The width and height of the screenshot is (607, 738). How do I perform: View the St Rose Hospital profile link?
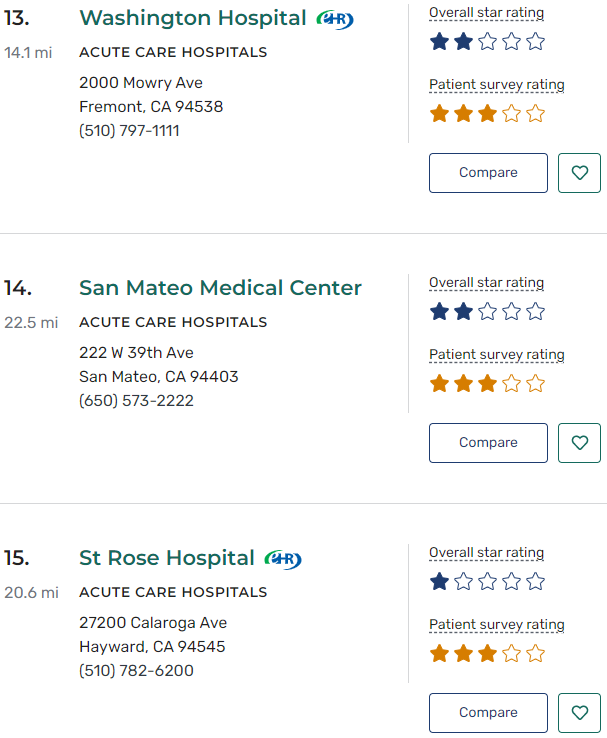click(x=166, y=558)
